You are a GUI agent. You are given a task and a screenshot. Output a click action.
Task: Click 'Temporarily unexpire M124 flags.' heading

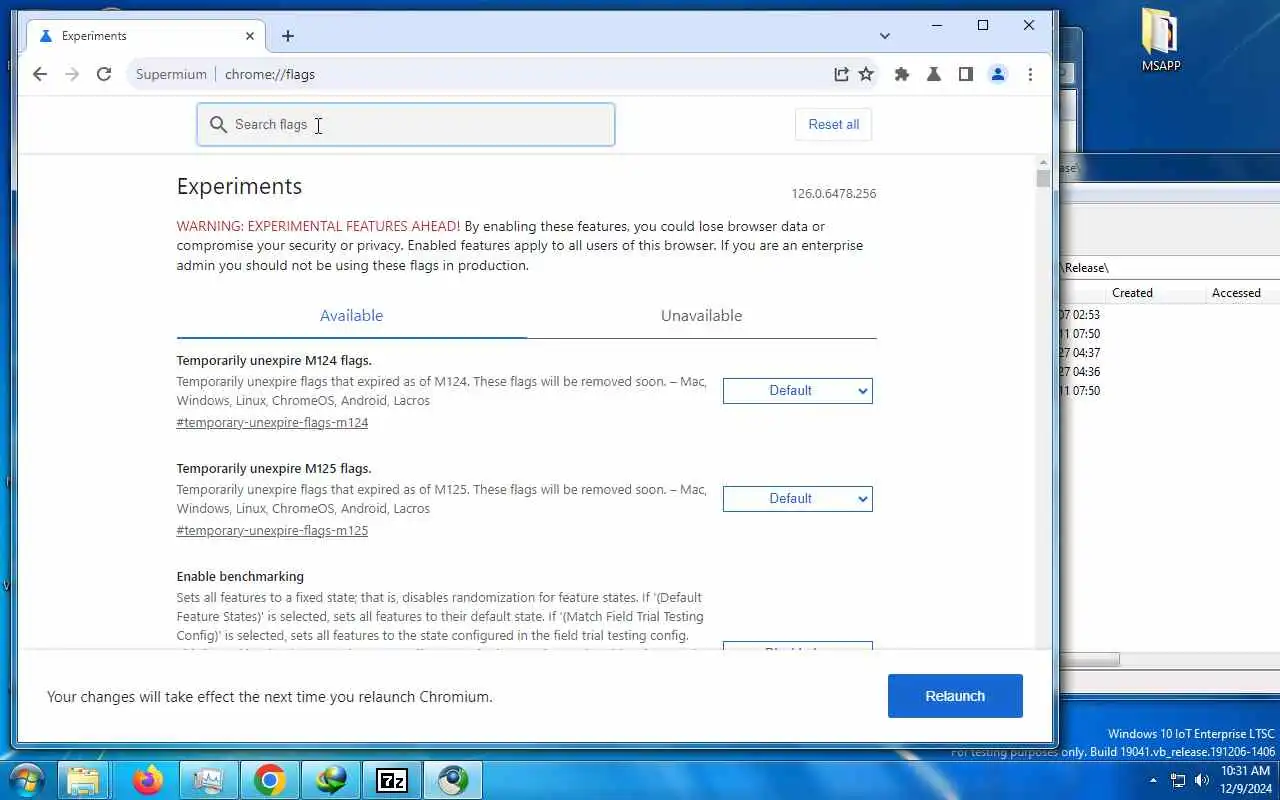pos(274,361)
